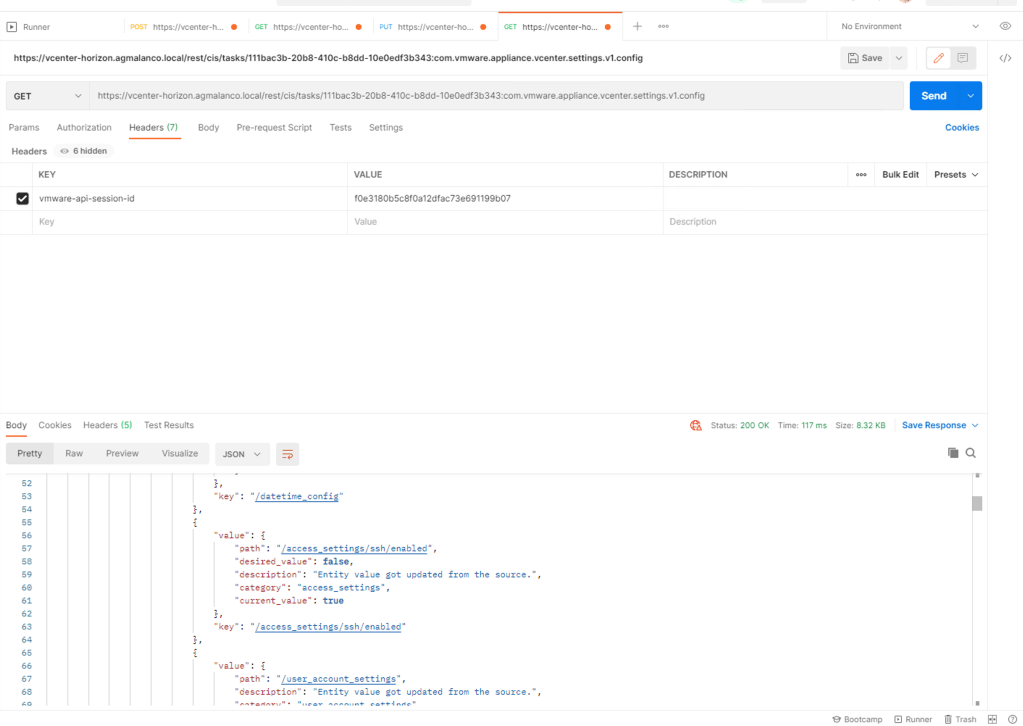This screenshot has height=726, width=1023.
Task: Click the Cookies link under Send
Action: click(x=962, y=128)
